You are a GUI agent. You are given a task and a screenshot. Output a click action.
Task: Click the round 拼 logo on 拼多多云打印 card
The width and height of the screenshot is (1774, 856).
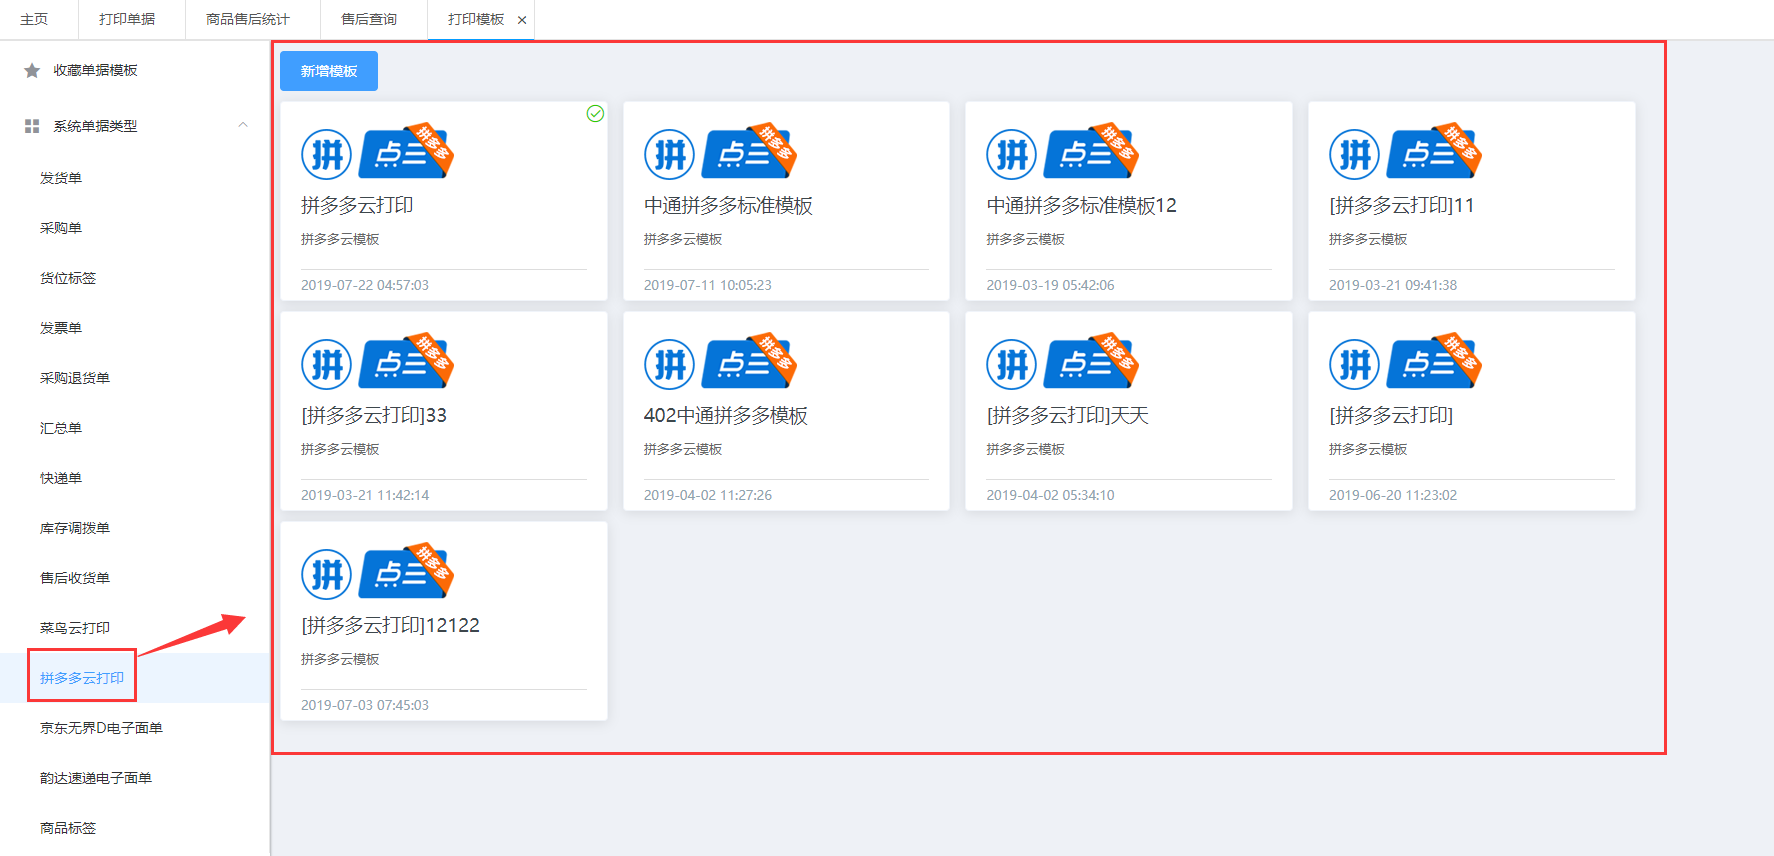327,154
